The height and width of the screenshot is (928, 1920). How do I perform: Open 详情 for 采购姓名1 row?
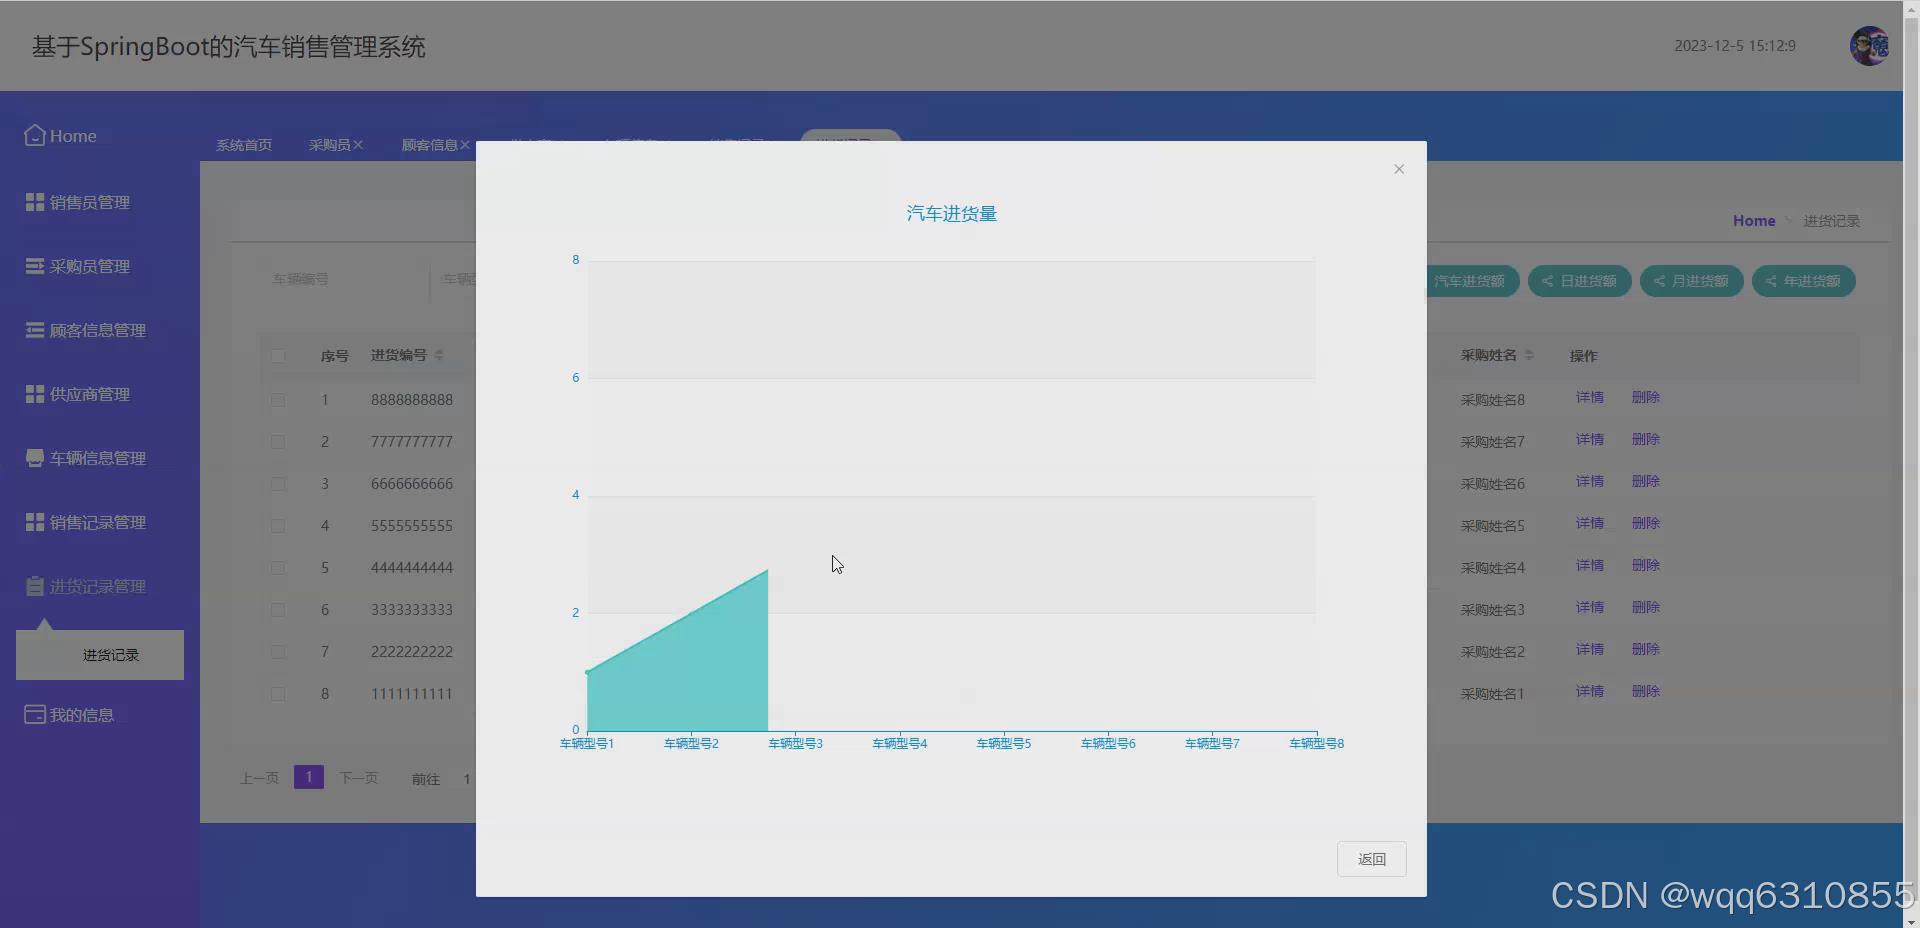tap(1590, 691)
